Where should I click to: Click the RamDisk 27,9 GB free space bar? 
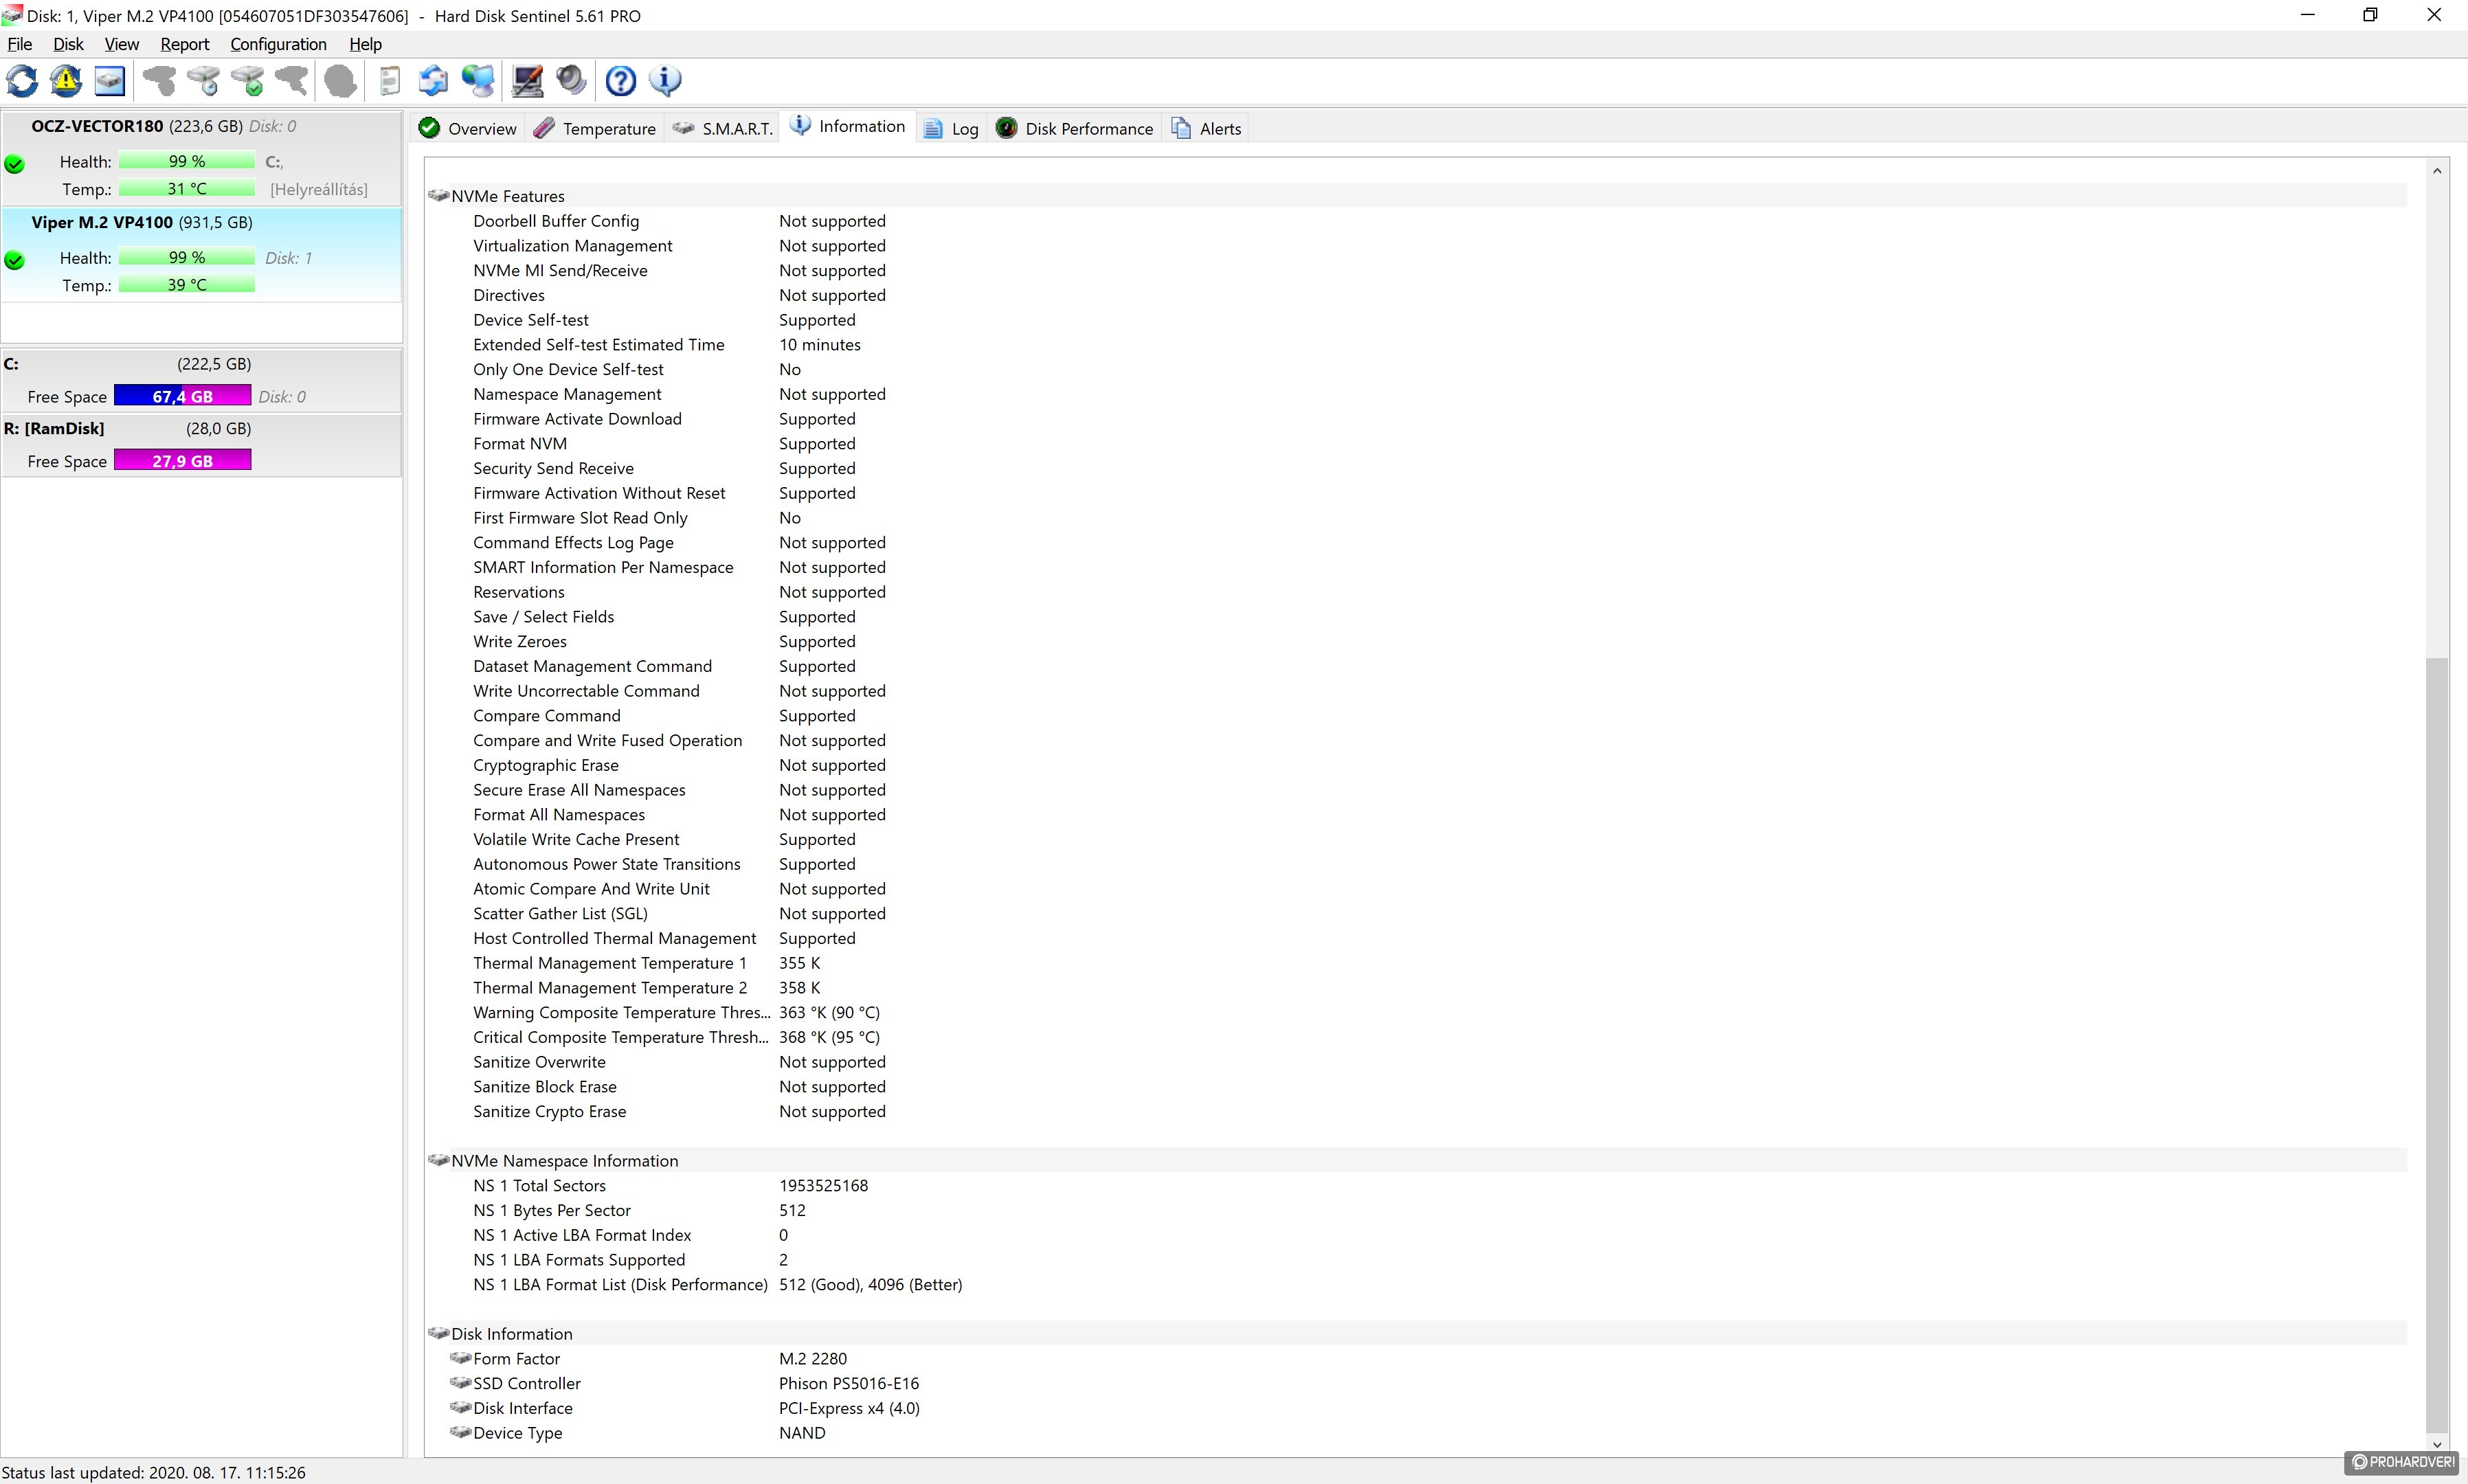coord(182,460)
